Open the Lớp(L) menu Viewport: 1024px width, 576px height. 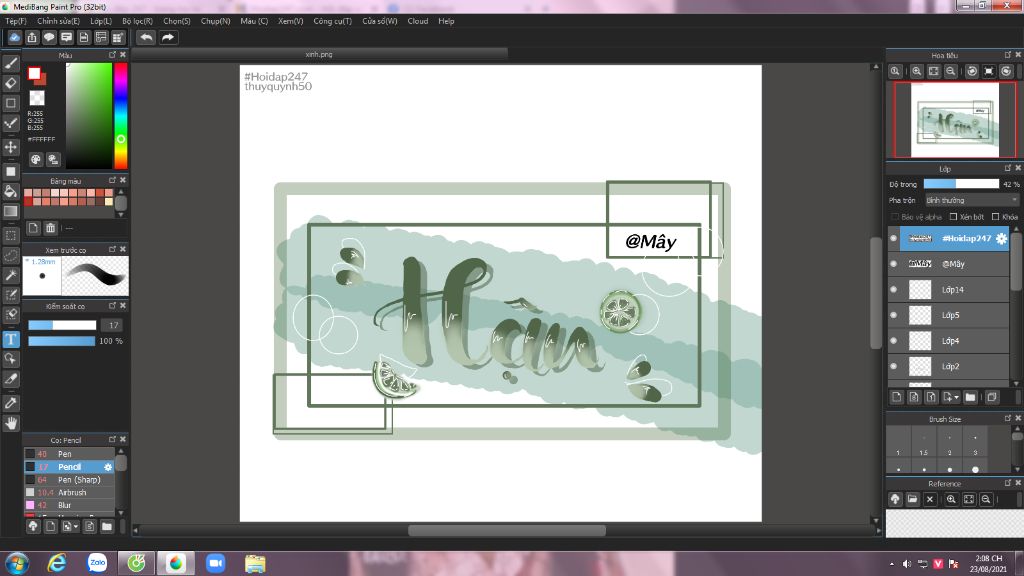click(101, 21)
